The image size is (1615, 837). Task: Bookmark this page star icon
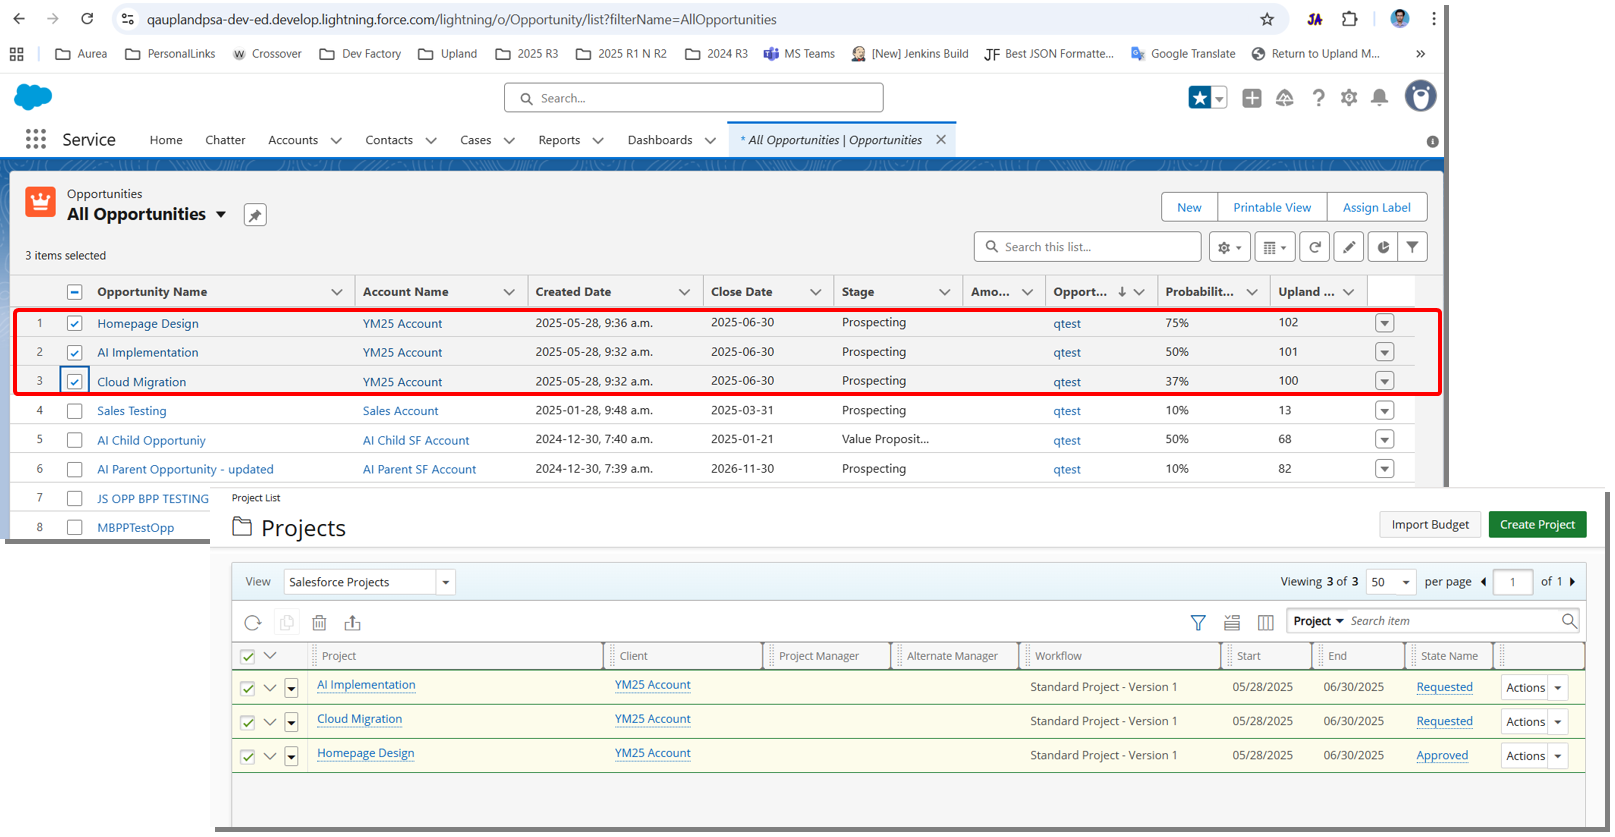click(x=1267, y=19)
